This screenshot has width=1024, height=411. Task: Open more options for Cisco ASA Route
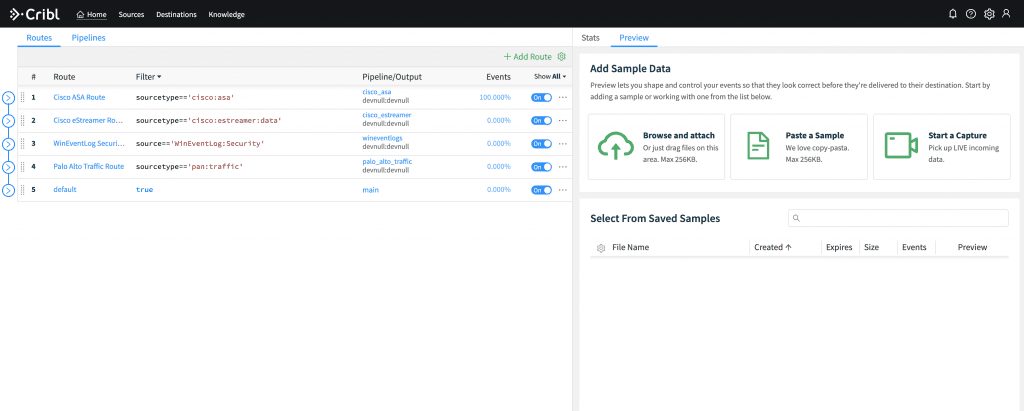[x=563, y=97]
